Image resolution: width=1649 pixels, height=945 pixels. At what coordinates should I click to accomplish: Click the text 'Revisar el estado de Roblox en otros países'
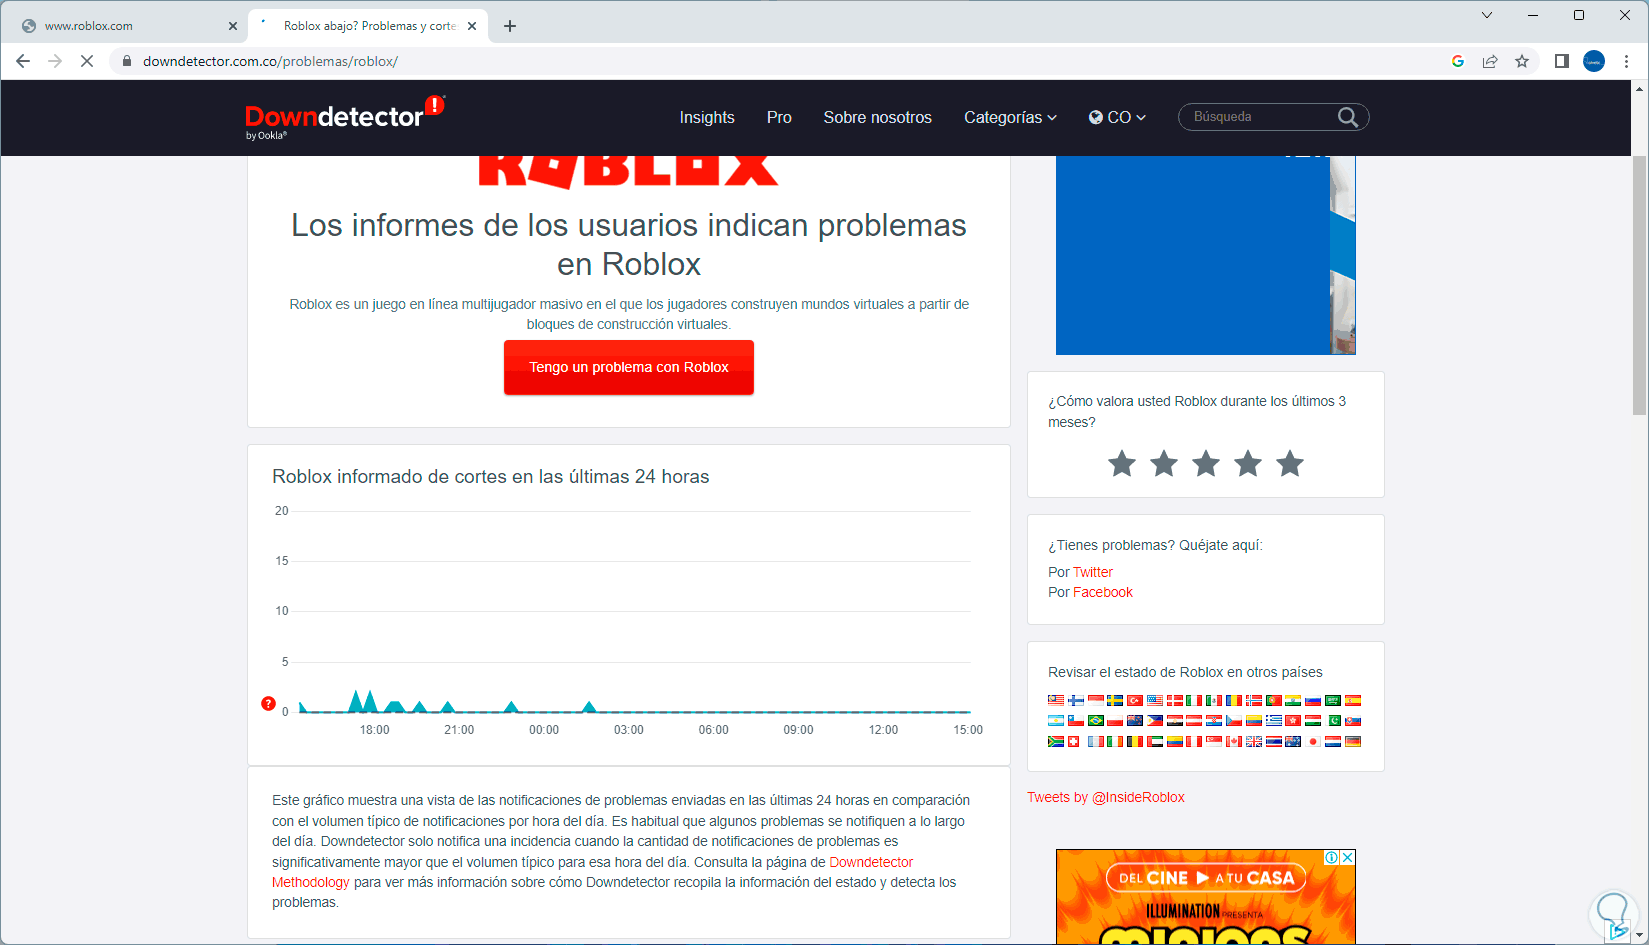tap(1185, 672)
